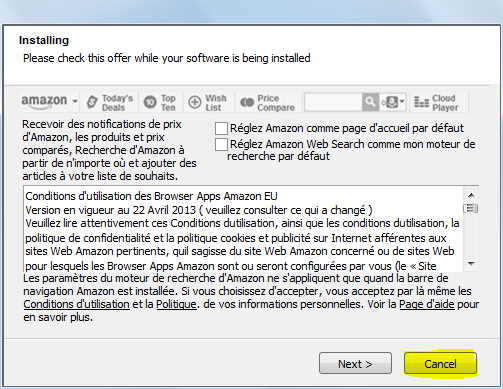Screen dimensions: 503x389
Task: Open the Conditions d'utilisation link
Action: point(76,304)
